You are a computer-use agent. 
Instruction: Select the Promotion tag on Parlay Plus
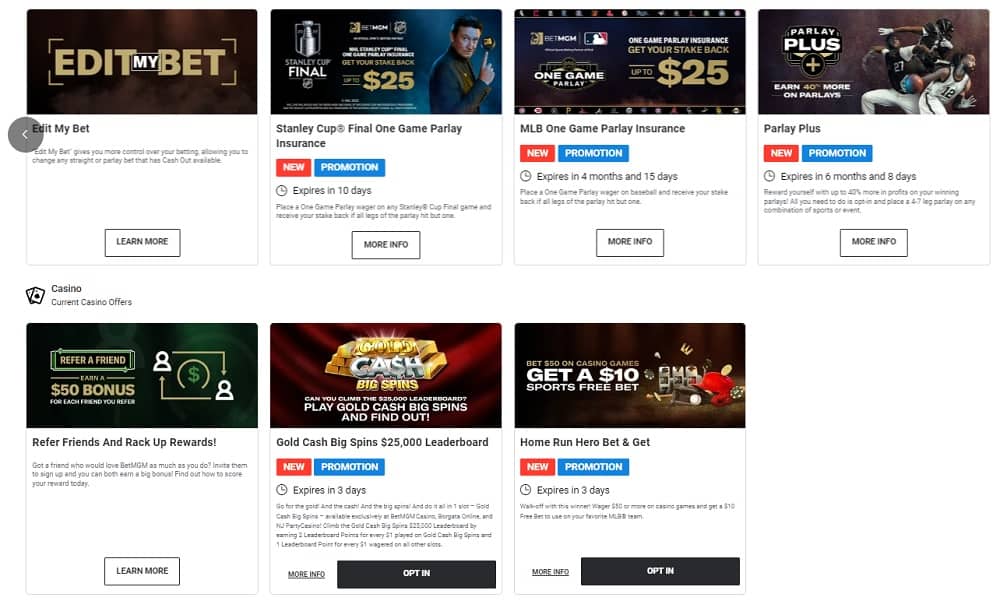point(837,153)
